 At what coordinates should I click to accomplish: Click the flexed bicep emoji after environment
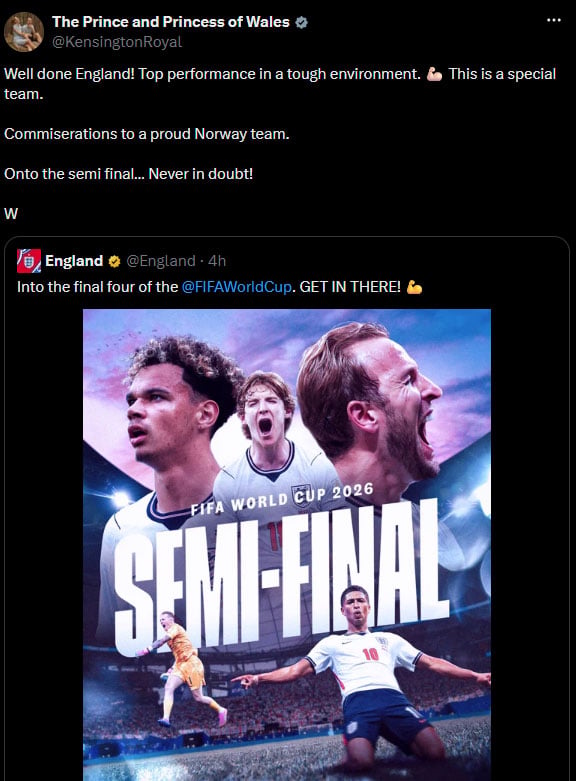click(434, 74)
